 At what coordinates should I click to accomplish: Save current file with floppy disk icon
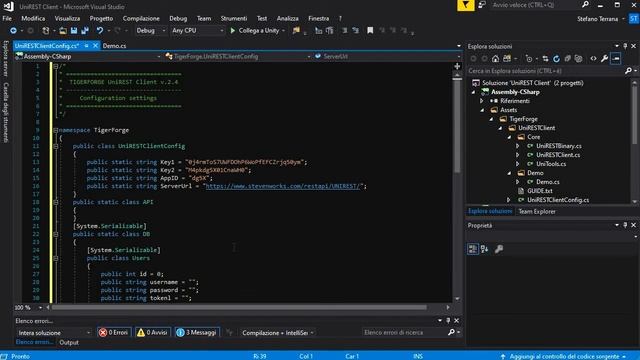pyautogui.click(x=74, y=31)
